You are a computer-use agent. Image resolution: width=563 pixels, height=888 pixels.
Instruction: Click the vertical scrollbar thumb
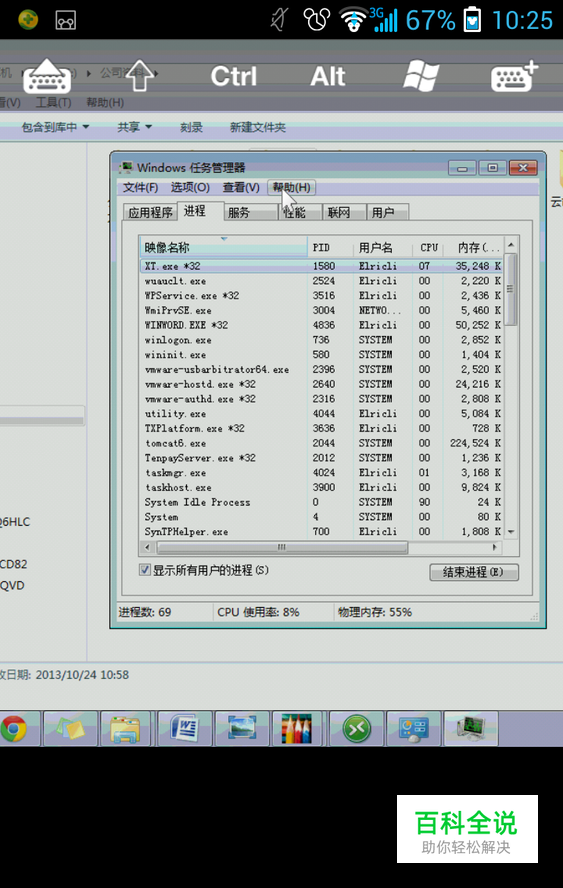click(x=511, y=289)
